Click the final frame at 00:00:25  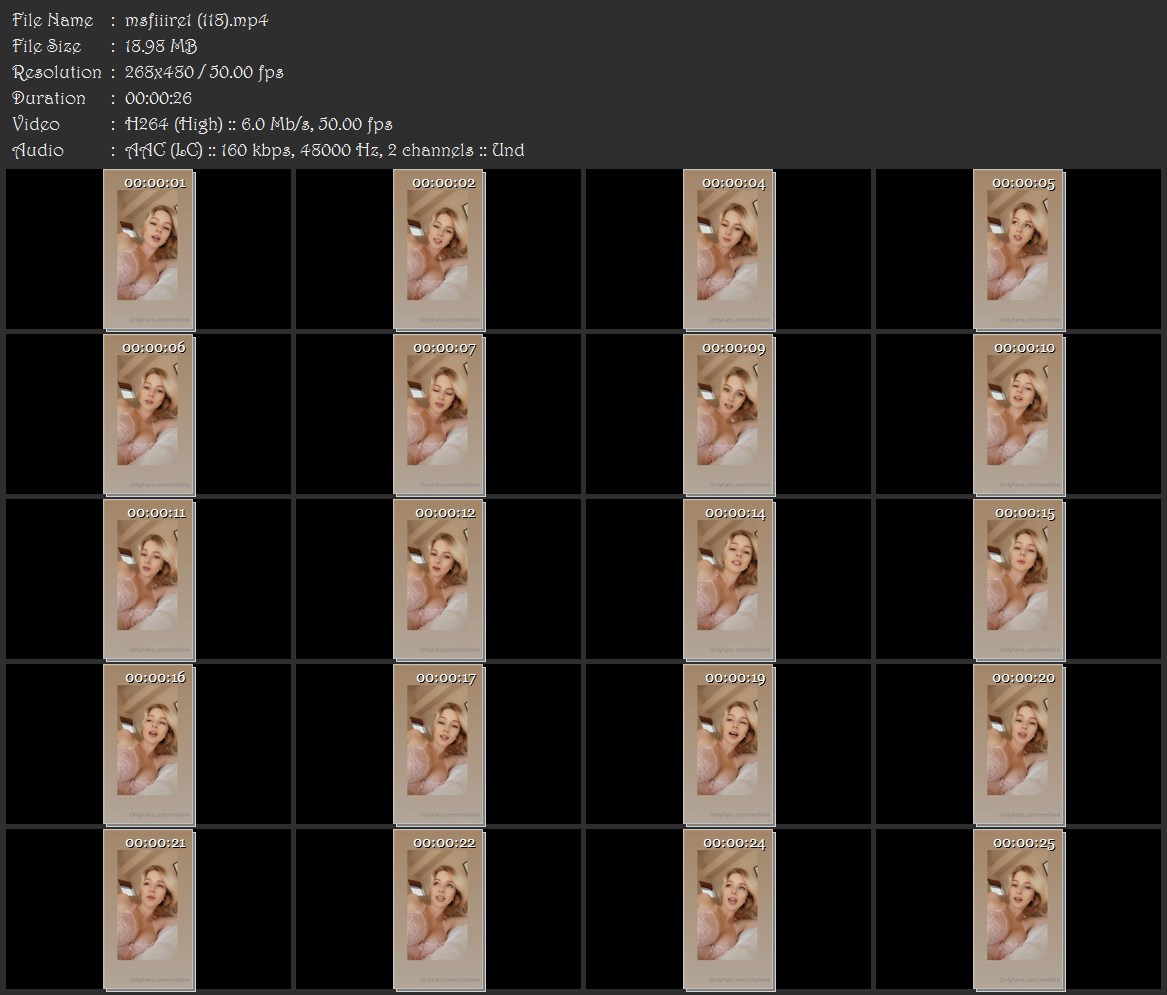pyautogui.click(x=1019, y=910)
